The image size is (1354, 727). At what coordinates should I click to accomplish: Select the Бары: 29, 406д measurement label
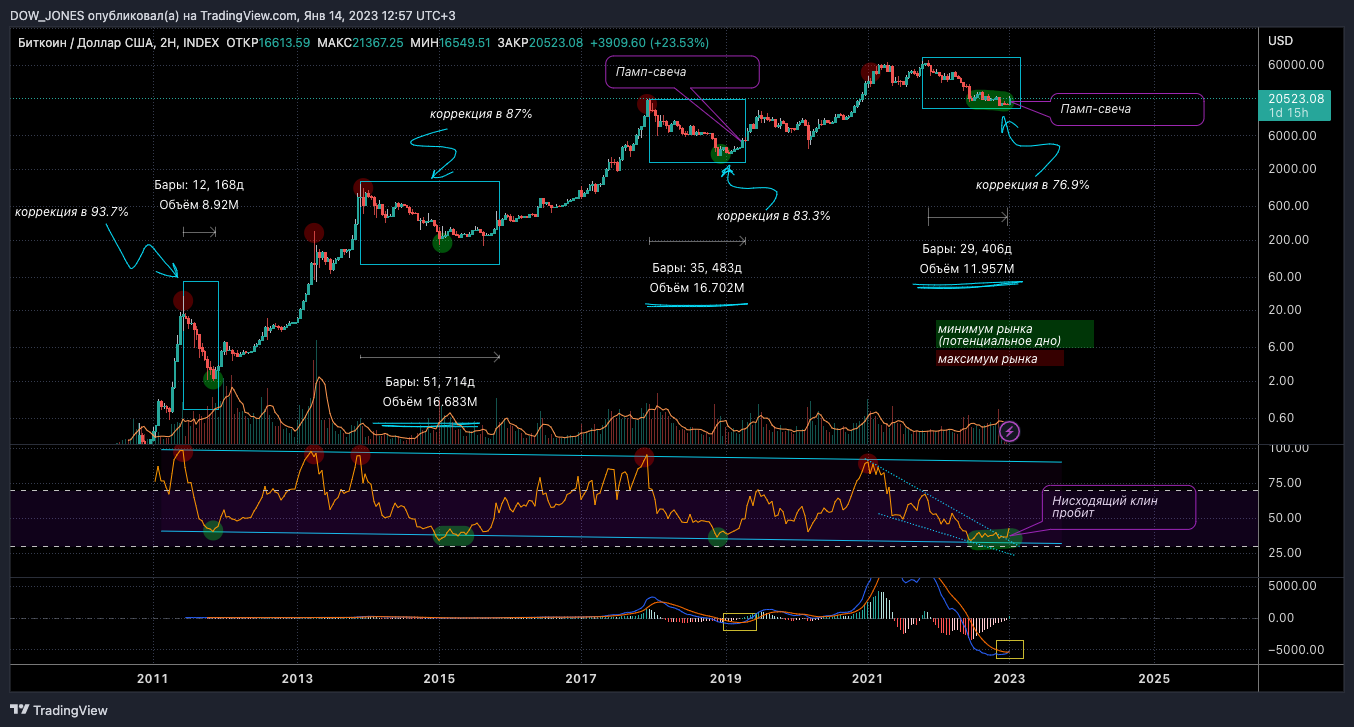(967, 248)
